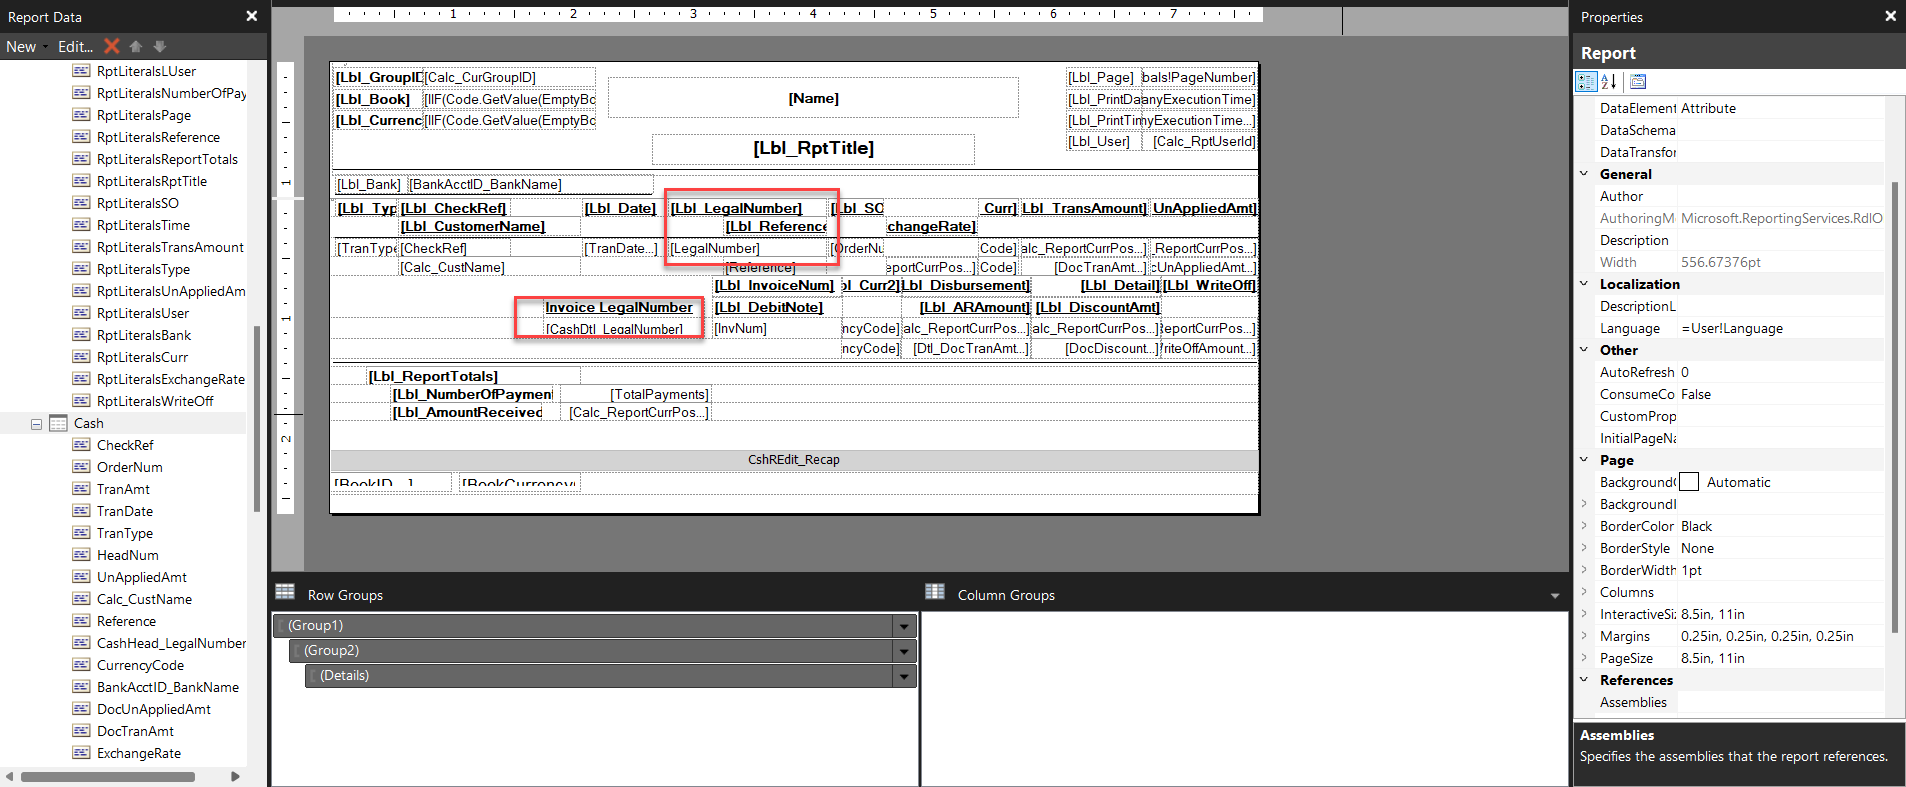Click the ConsumeContainerWhitespace False value

pyautogui.click(x=1781, y=394)
